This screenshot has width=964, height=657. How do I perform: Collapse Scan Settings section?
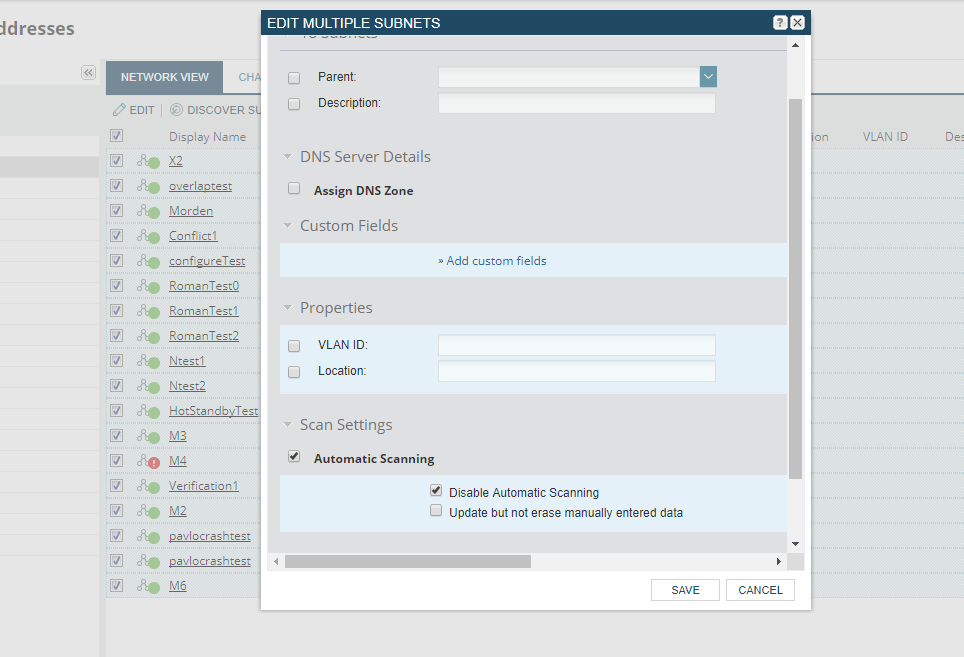pos(287,425)
